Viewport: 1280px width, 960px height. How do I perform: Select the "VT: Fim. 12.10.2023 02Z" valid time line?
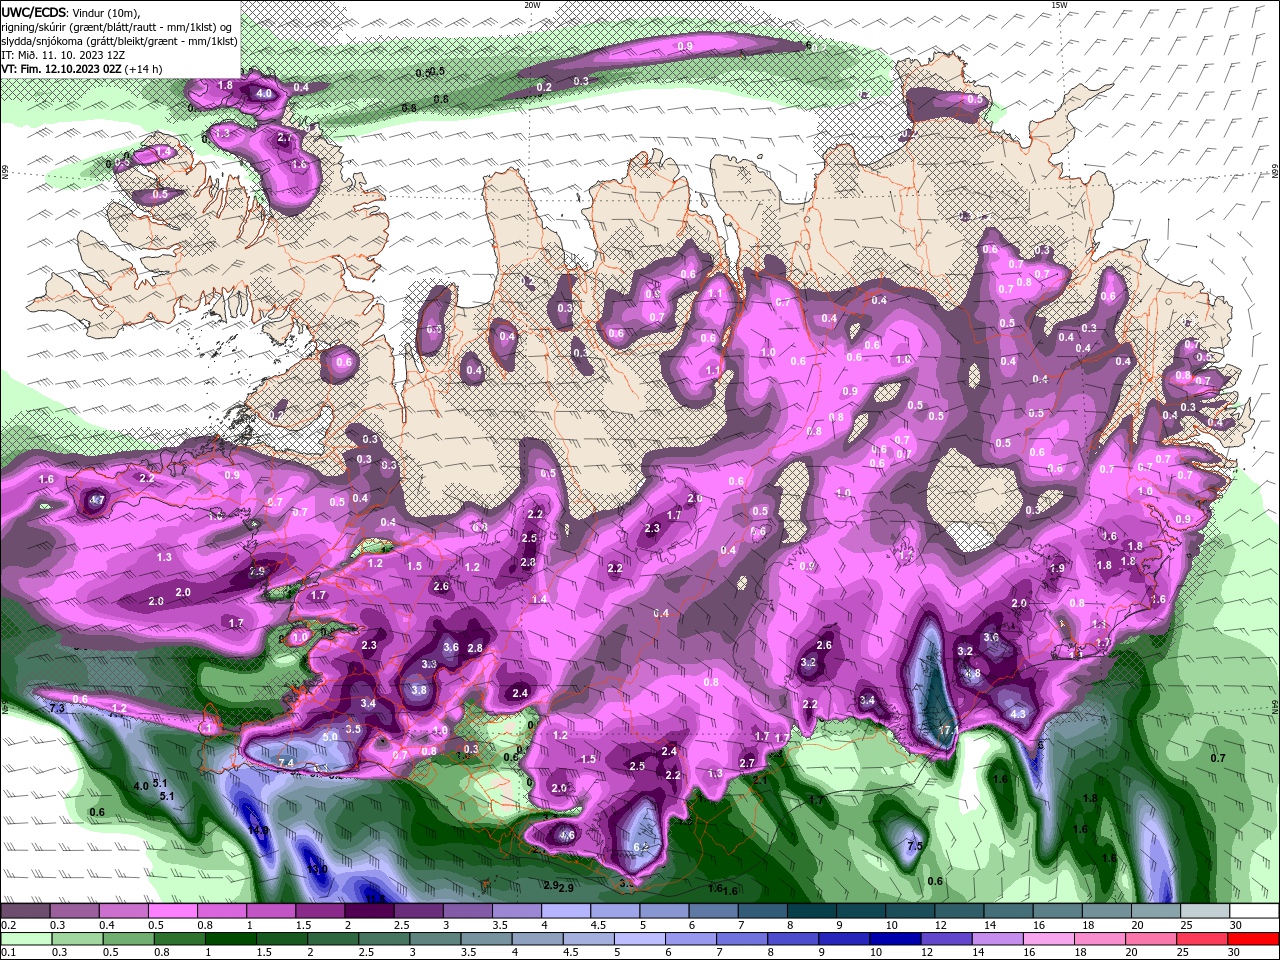82,69
